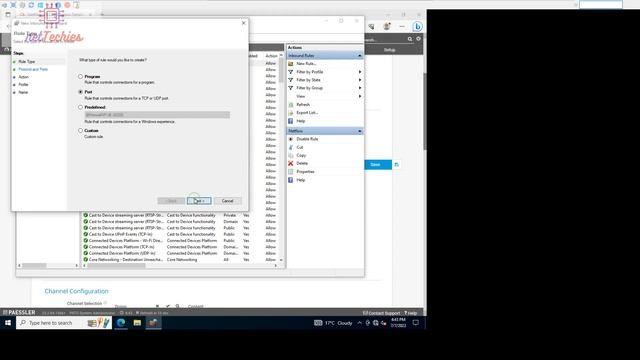Expand the Filter by State submenu arrow
This screenshot has width=640, height=360.
[360, 80]
